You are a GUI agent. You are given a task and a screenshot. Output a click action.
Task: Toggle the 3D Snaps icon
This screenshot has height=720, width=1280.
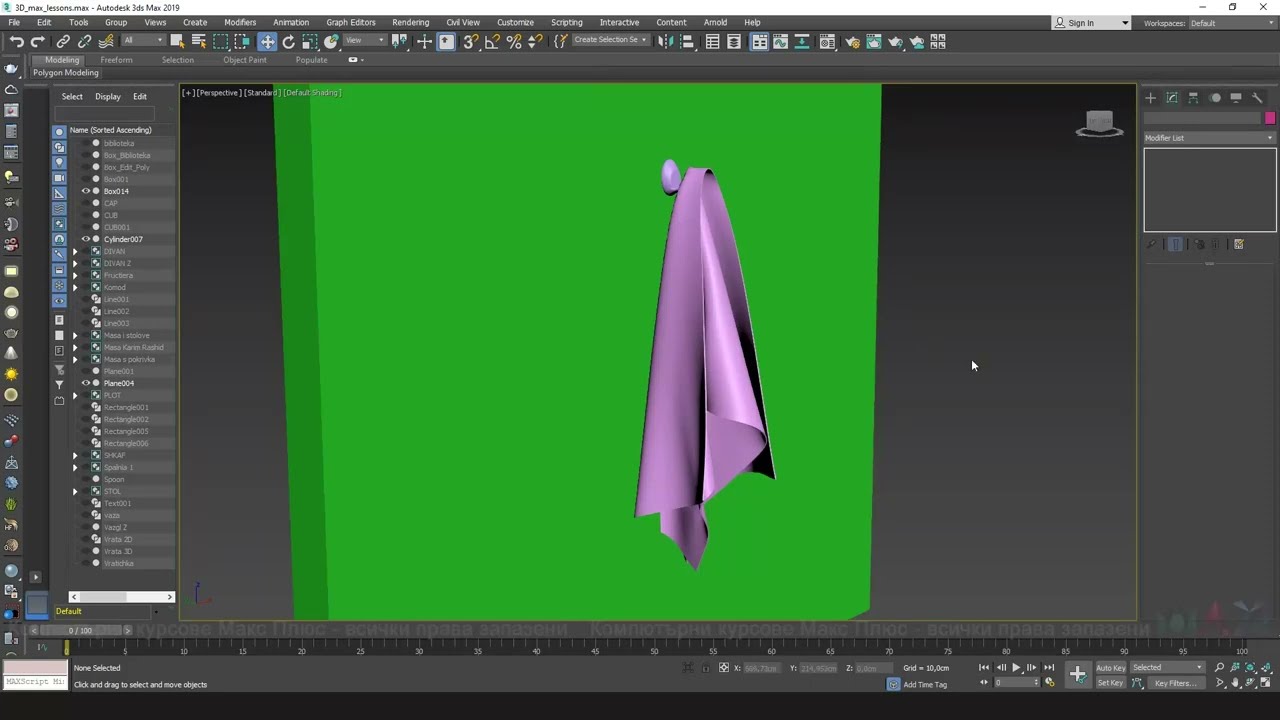coord(470,41)
